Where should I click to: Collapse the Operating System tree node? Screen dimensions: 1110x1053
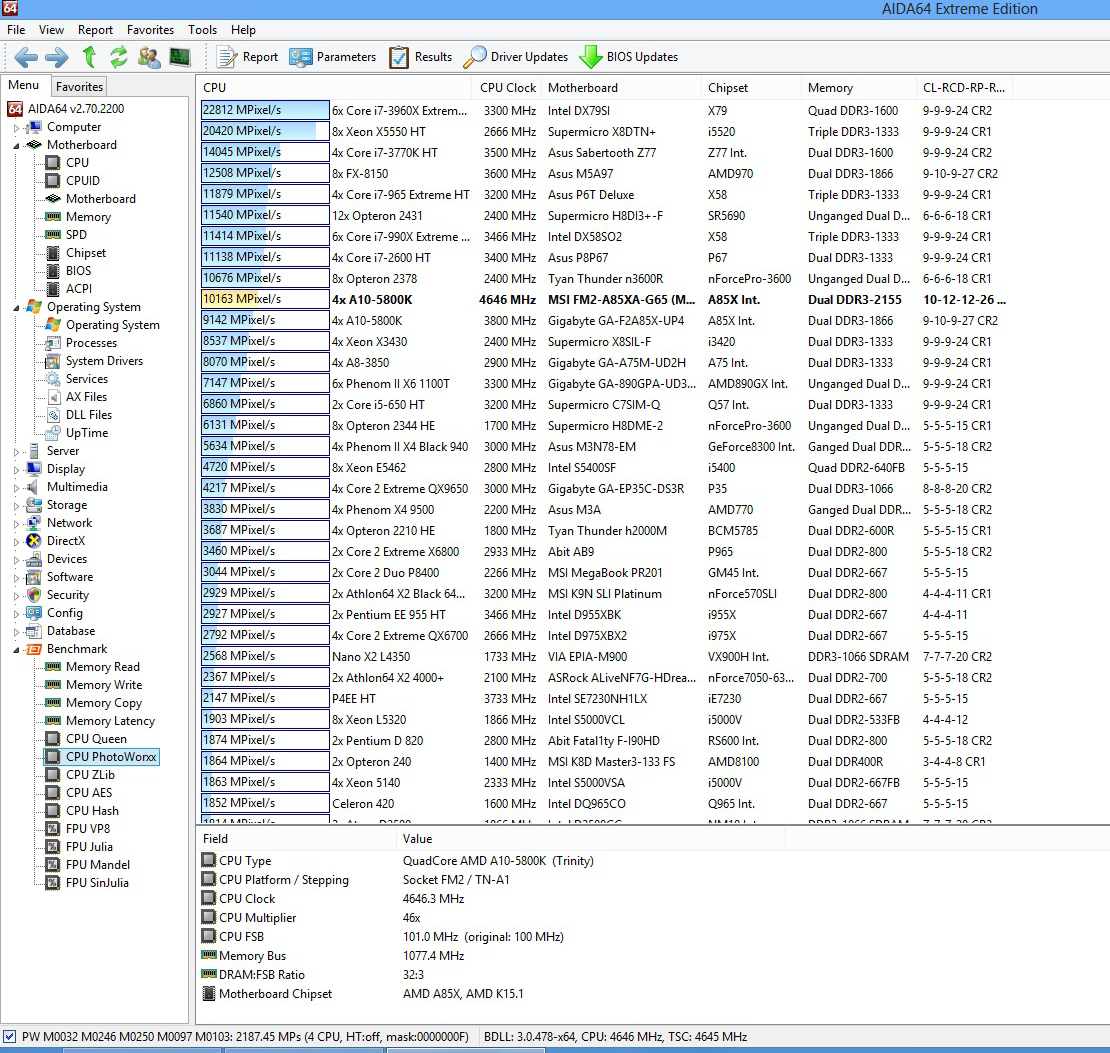(x=16, y=307)
